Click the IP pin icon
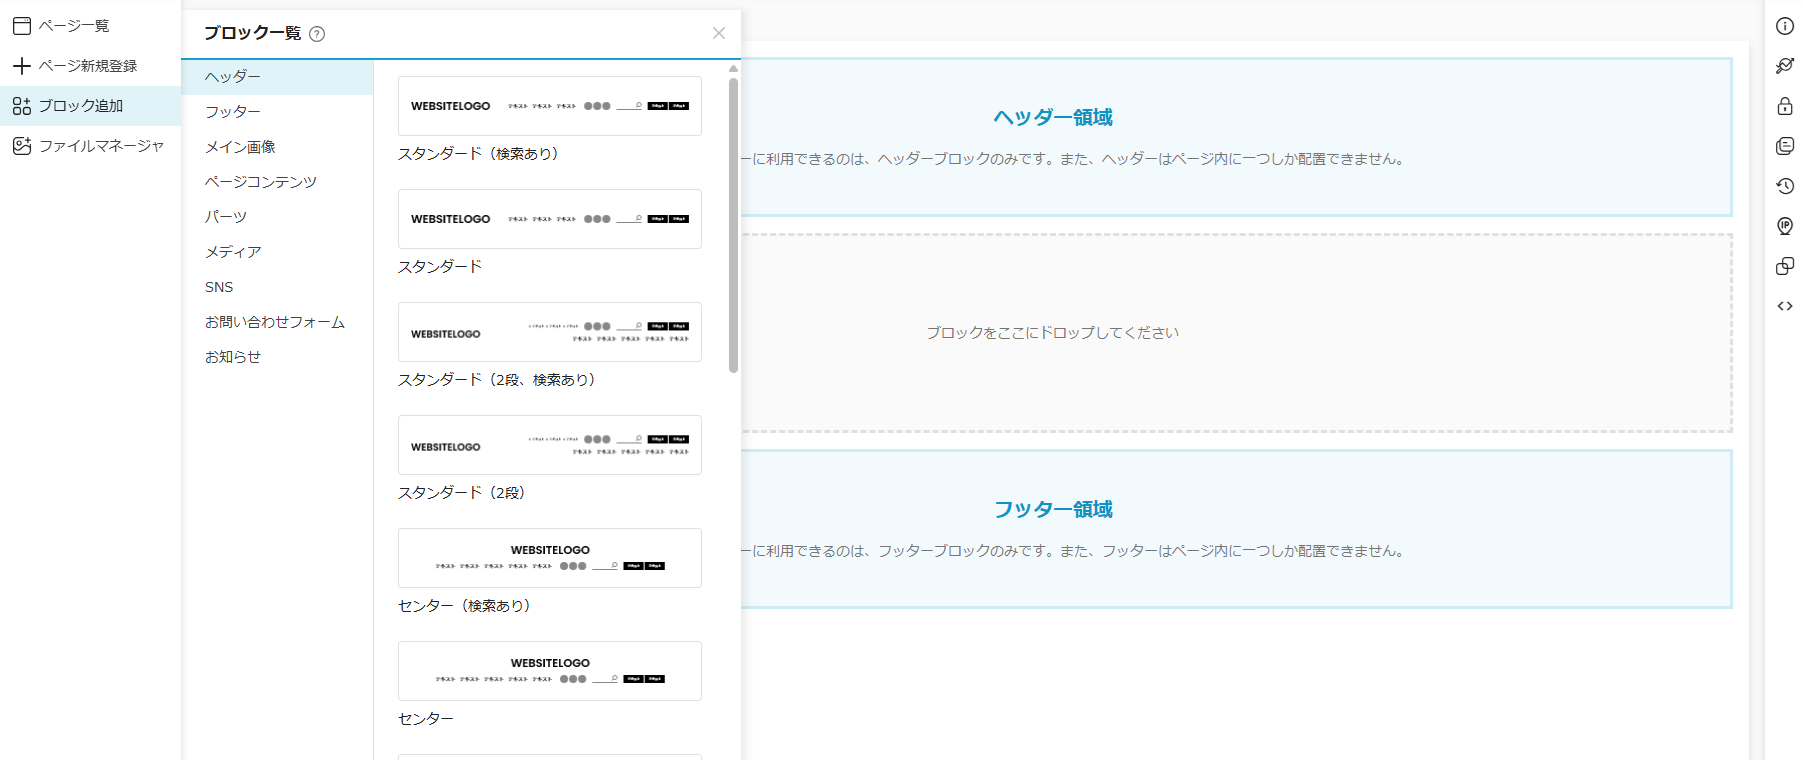 pyautogui.click(x=1785, y=226)
